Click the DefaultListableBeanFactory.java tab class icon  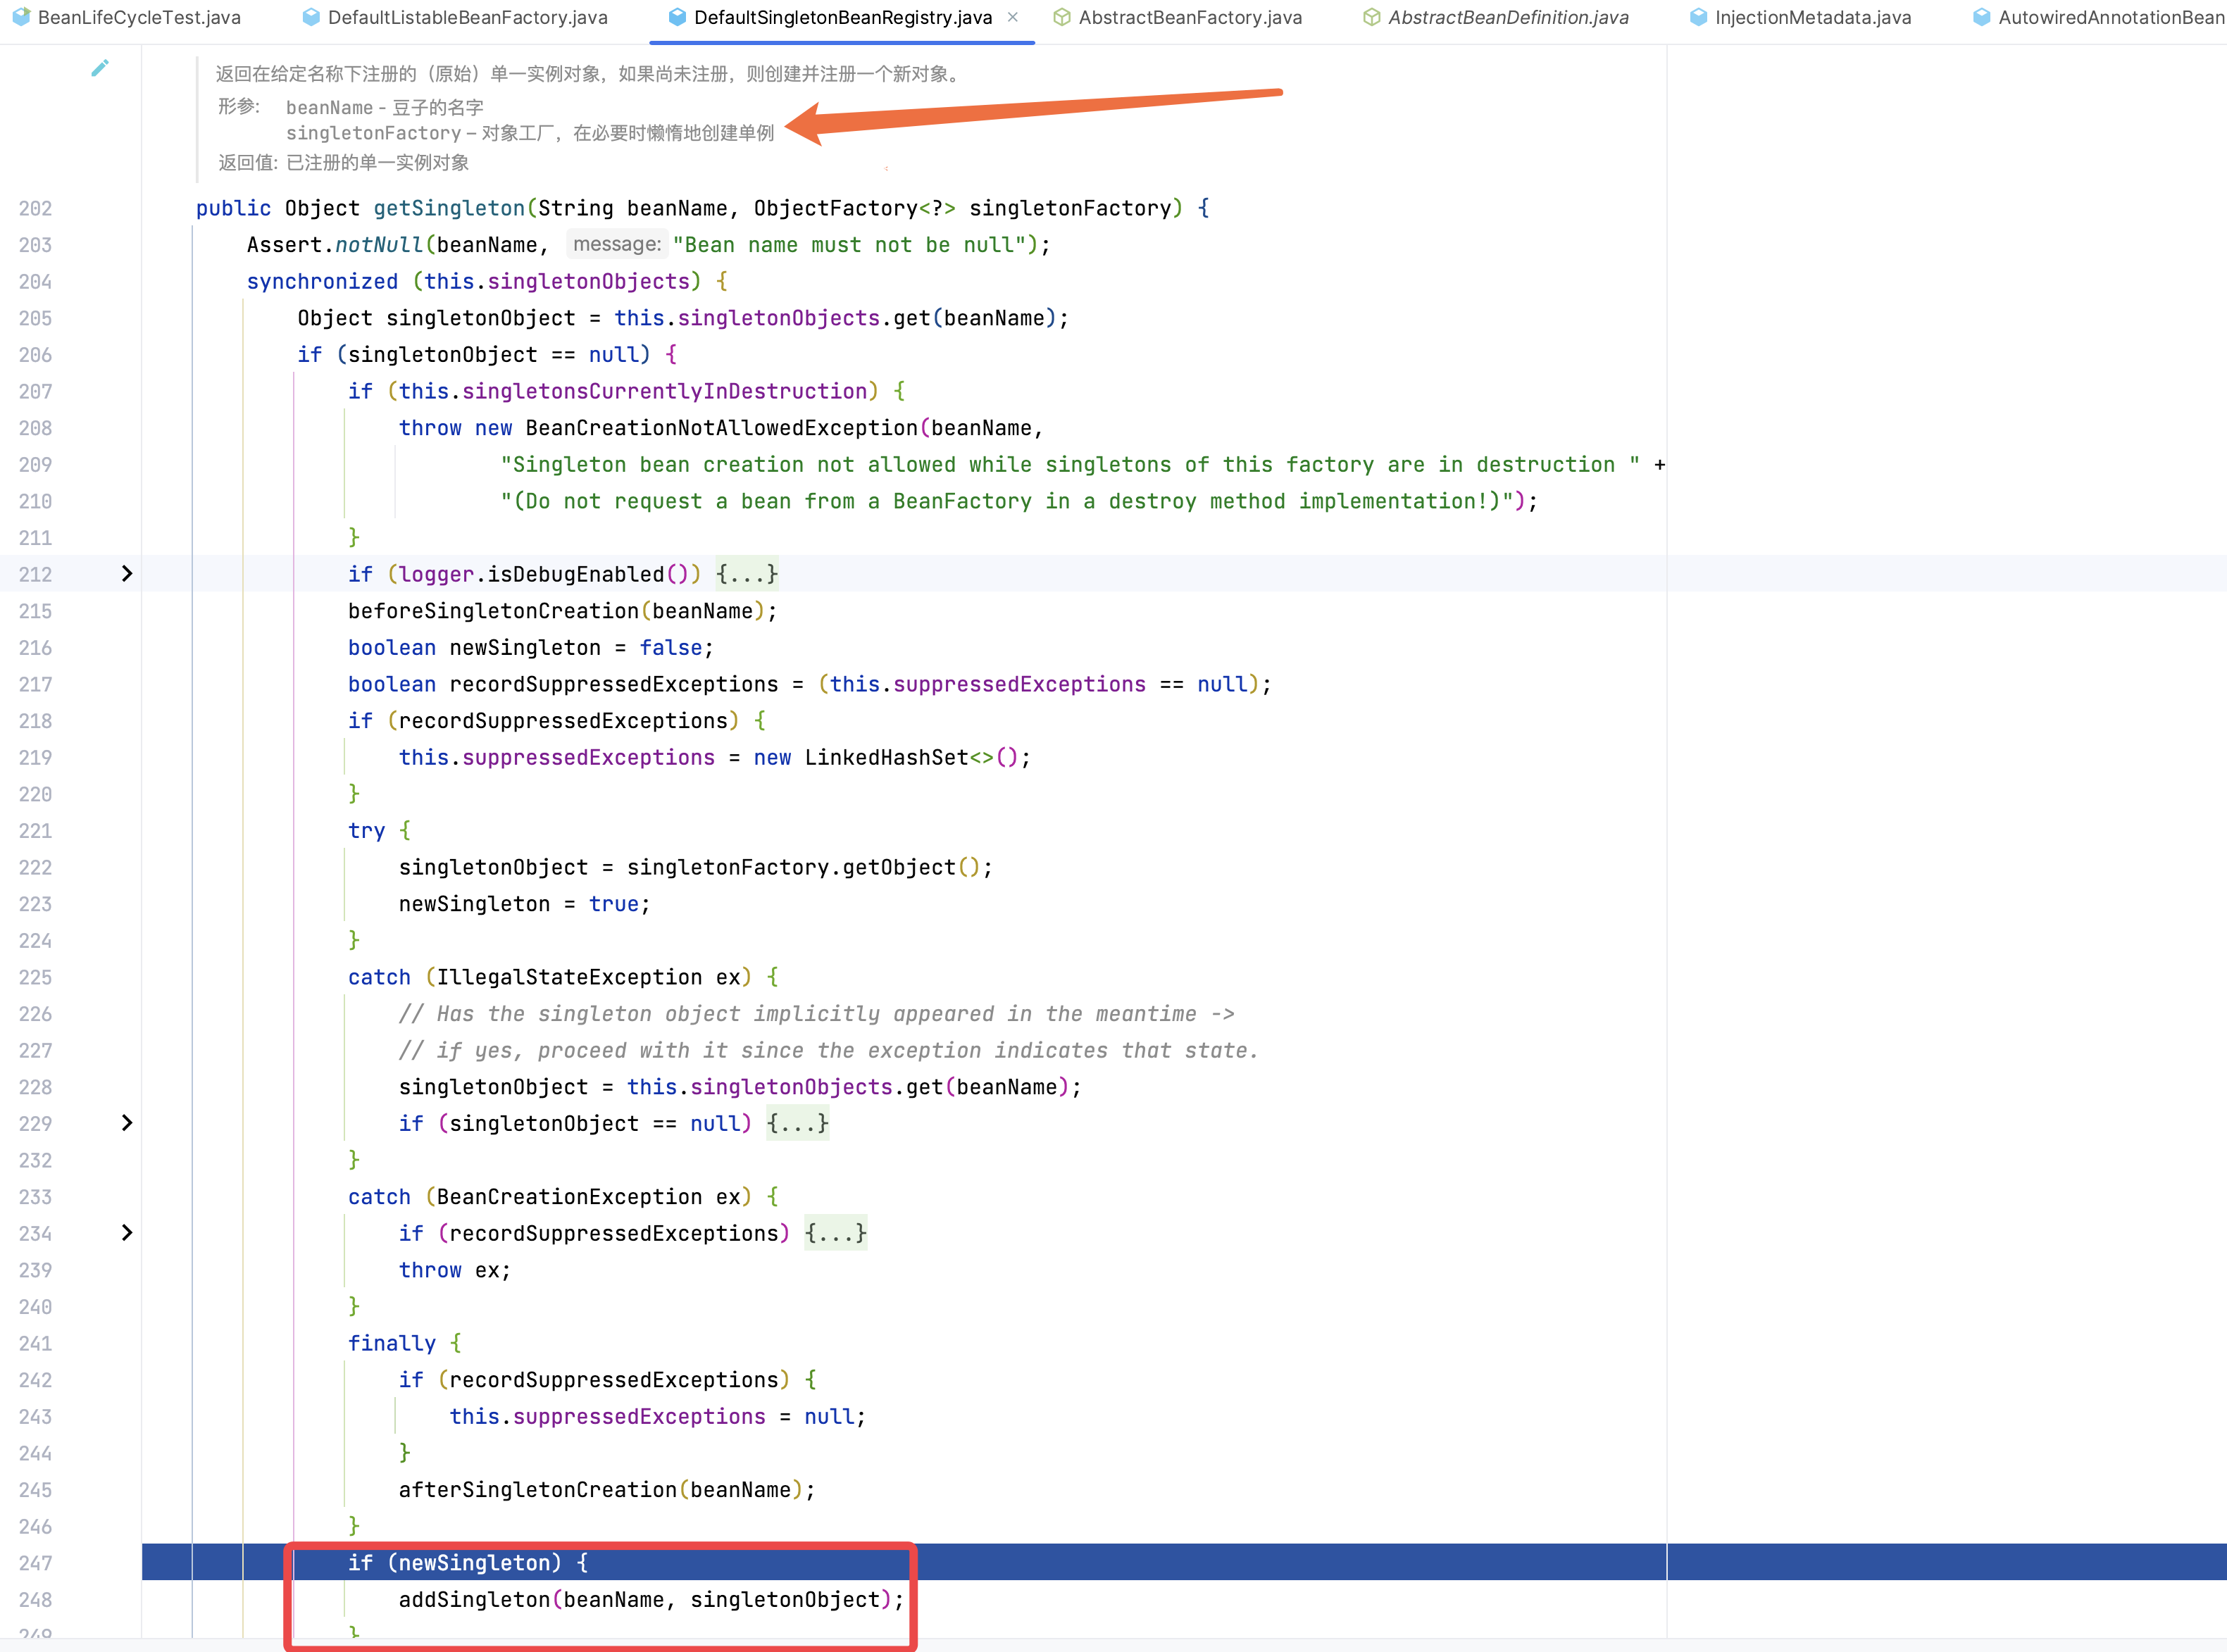pos(311,17)
